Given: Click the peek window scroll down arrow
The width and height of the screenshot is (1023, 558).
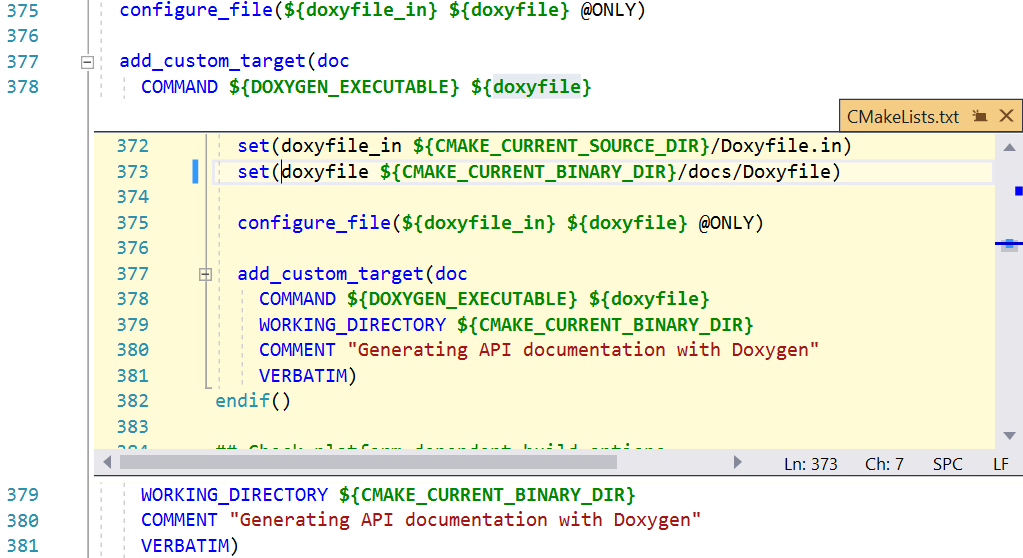Looking at the screenshot, I should pos(1009,435).
